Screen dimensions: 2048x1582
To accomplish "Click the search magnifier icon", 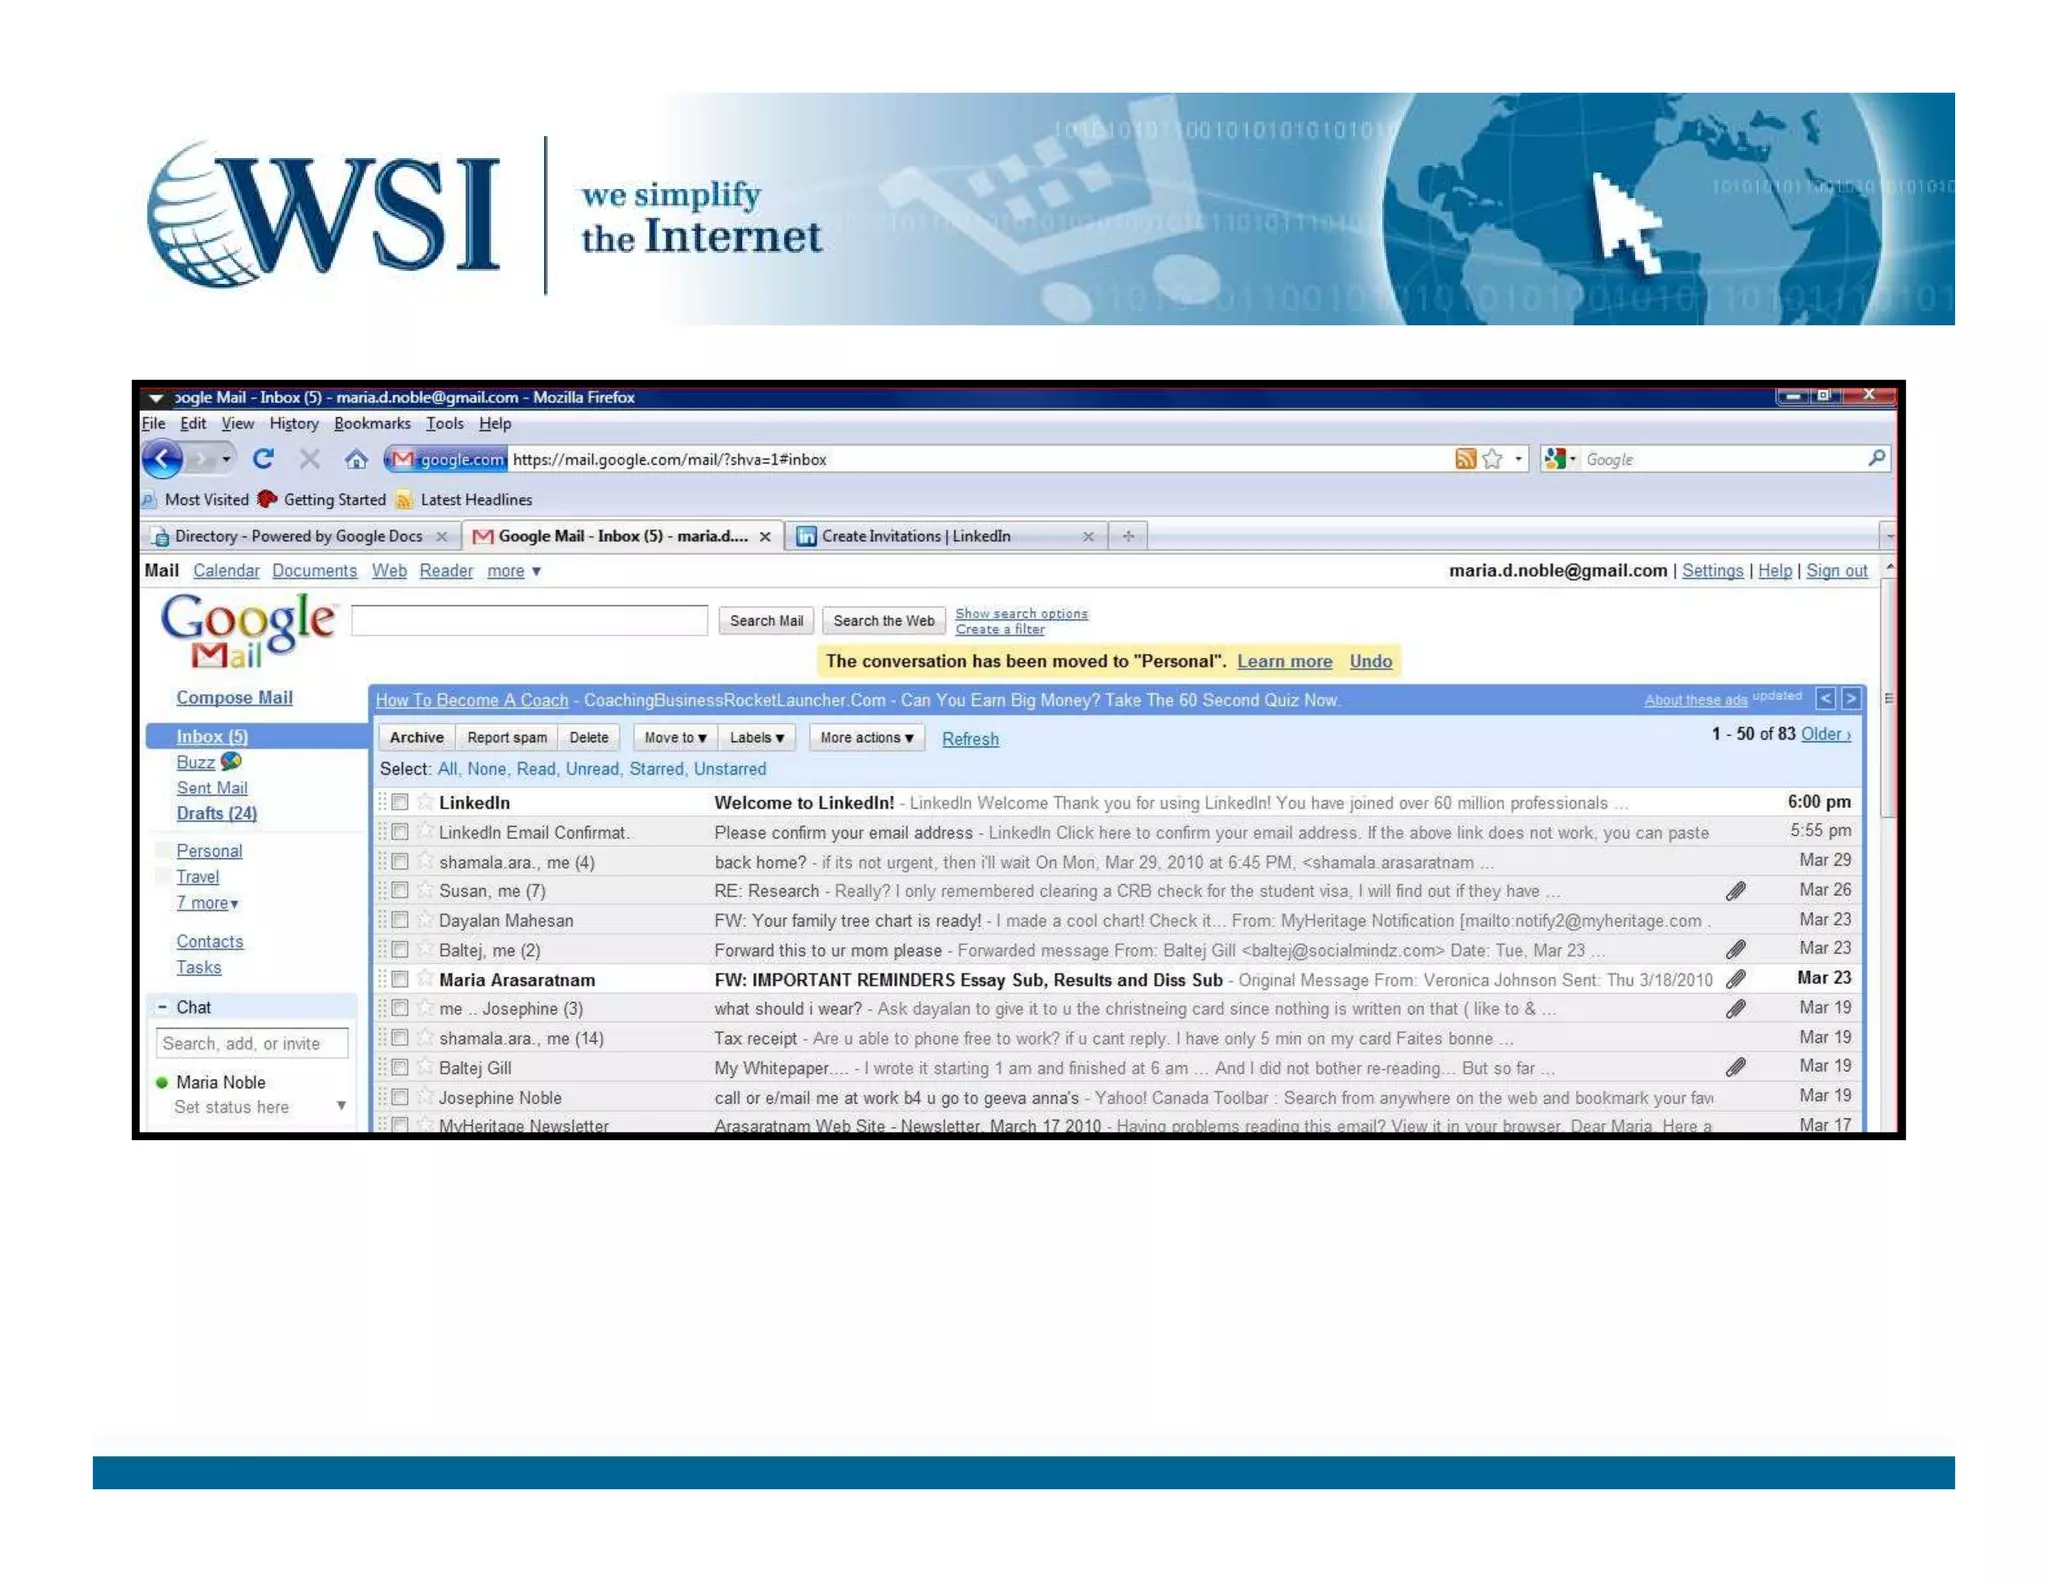I will (1876, 458).
